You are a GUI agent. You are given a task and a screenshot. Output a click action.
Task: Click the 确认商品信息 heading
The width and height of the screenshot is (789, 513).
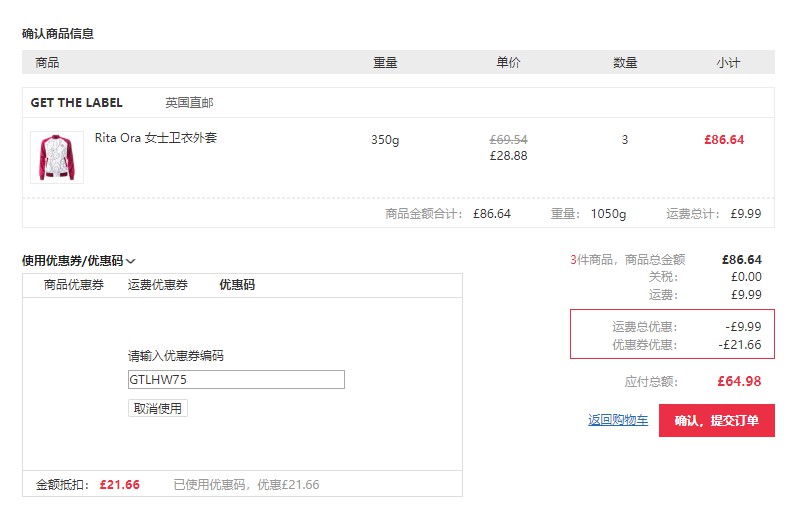coord(58,34)
